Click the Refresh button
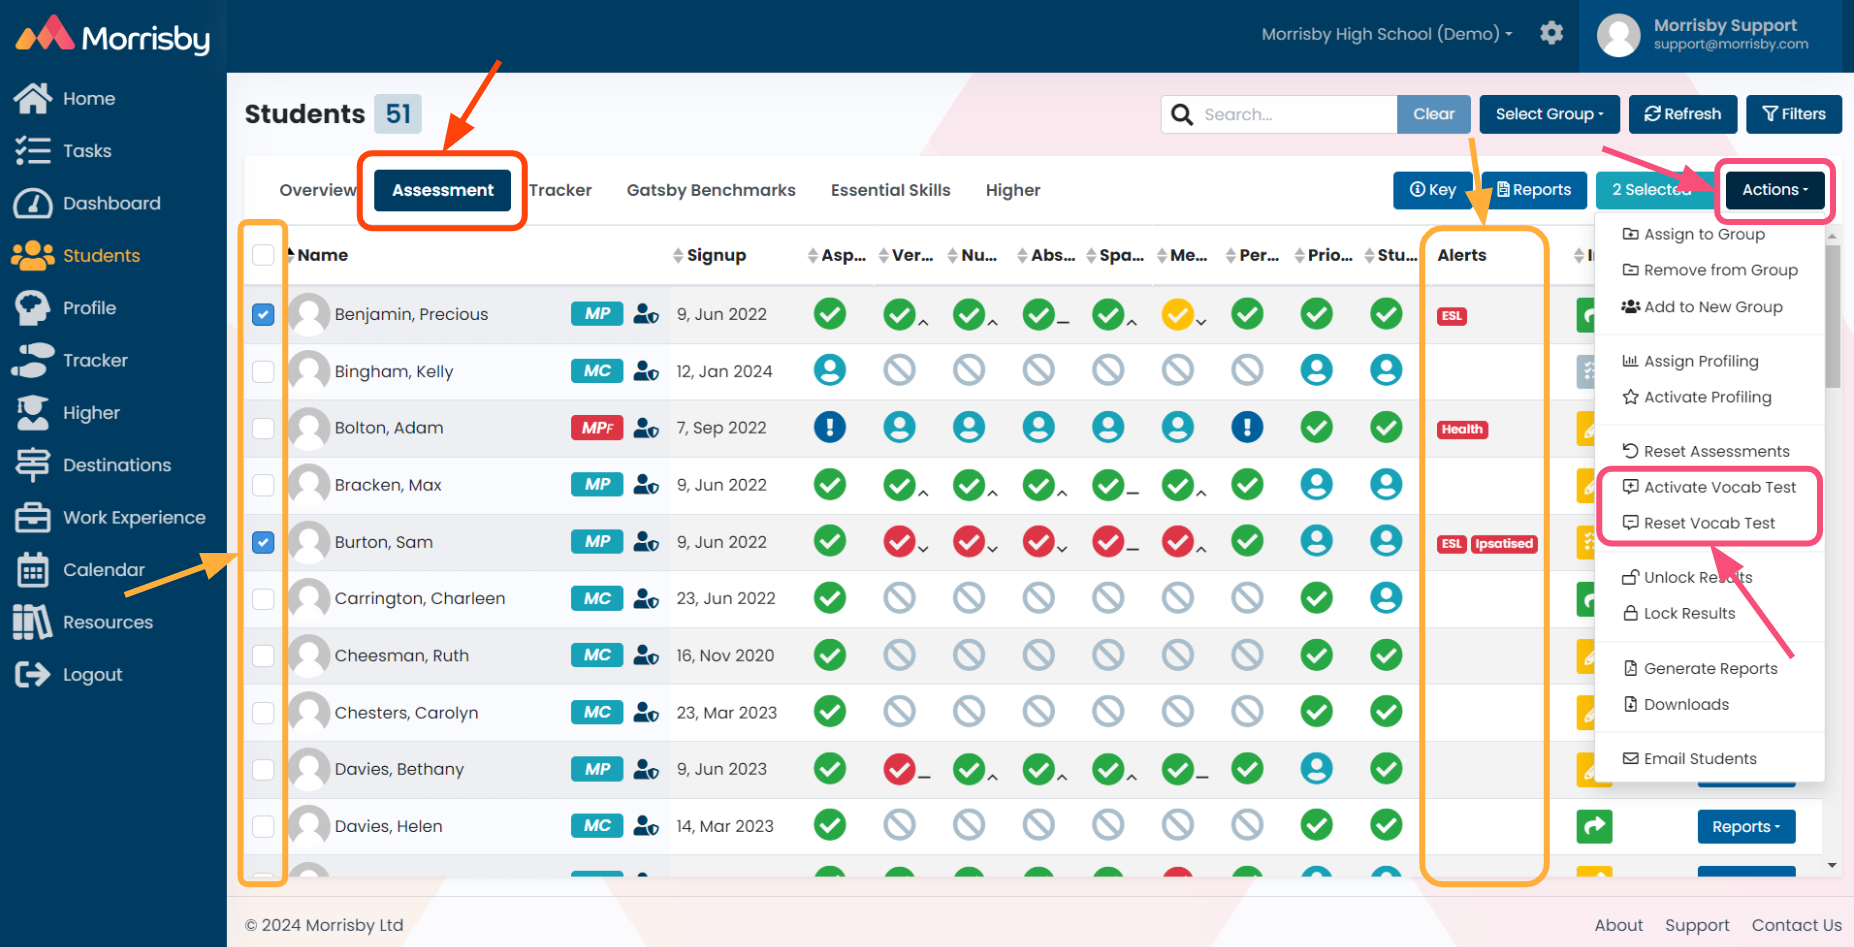The width and height of the screenshot is (1854, 947). tap(1683, 114)
